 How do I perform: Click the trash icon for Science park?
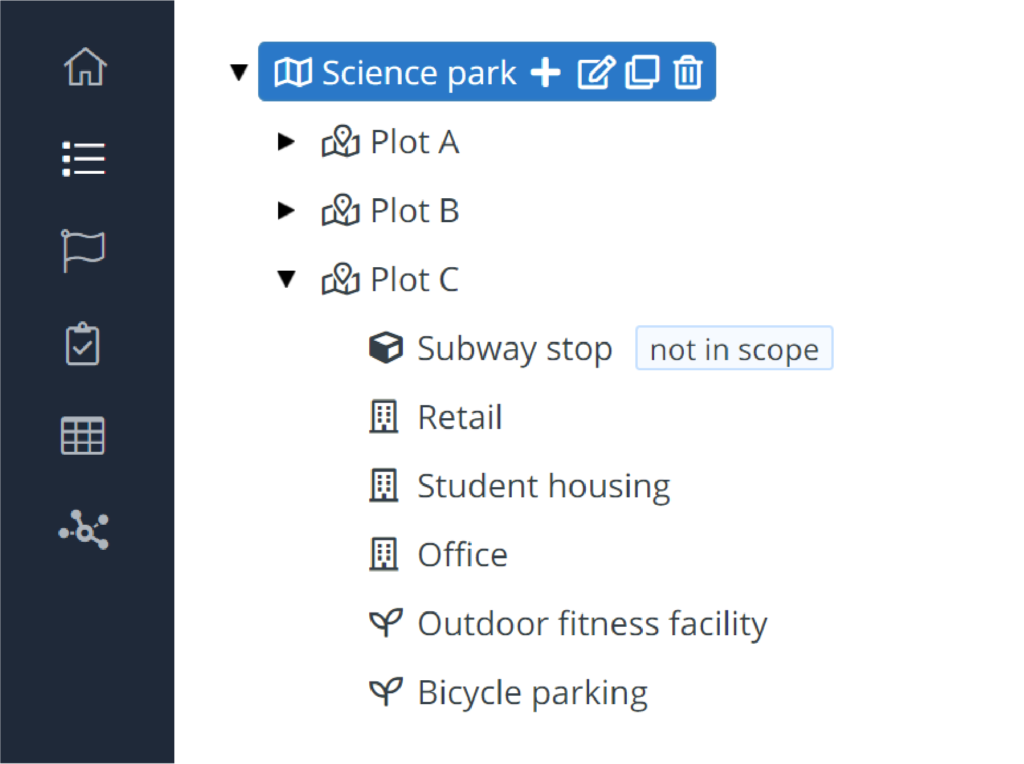point(688,72)
